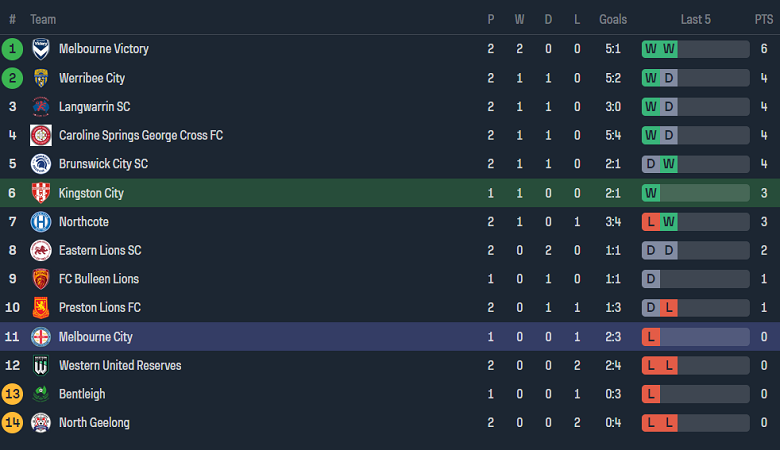Image resolution: width=780 pixels, height=450 pixels.
Task: Sort table by PTS column header
Action: click(x=763, y=19)
